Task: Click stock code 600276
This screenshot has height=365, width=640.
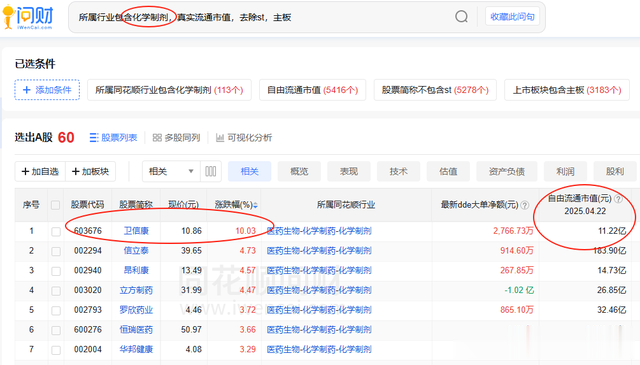Action: 88,329
